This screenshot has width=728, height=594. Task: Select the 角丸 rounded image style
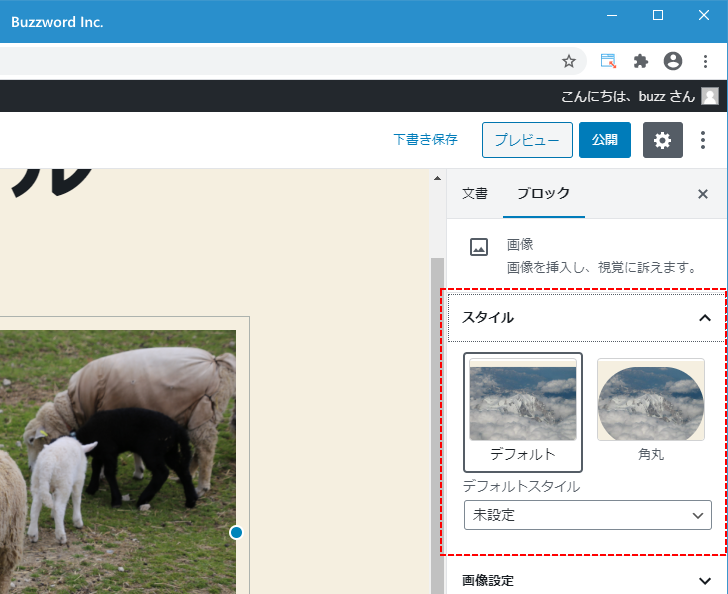tap(651, 411)
